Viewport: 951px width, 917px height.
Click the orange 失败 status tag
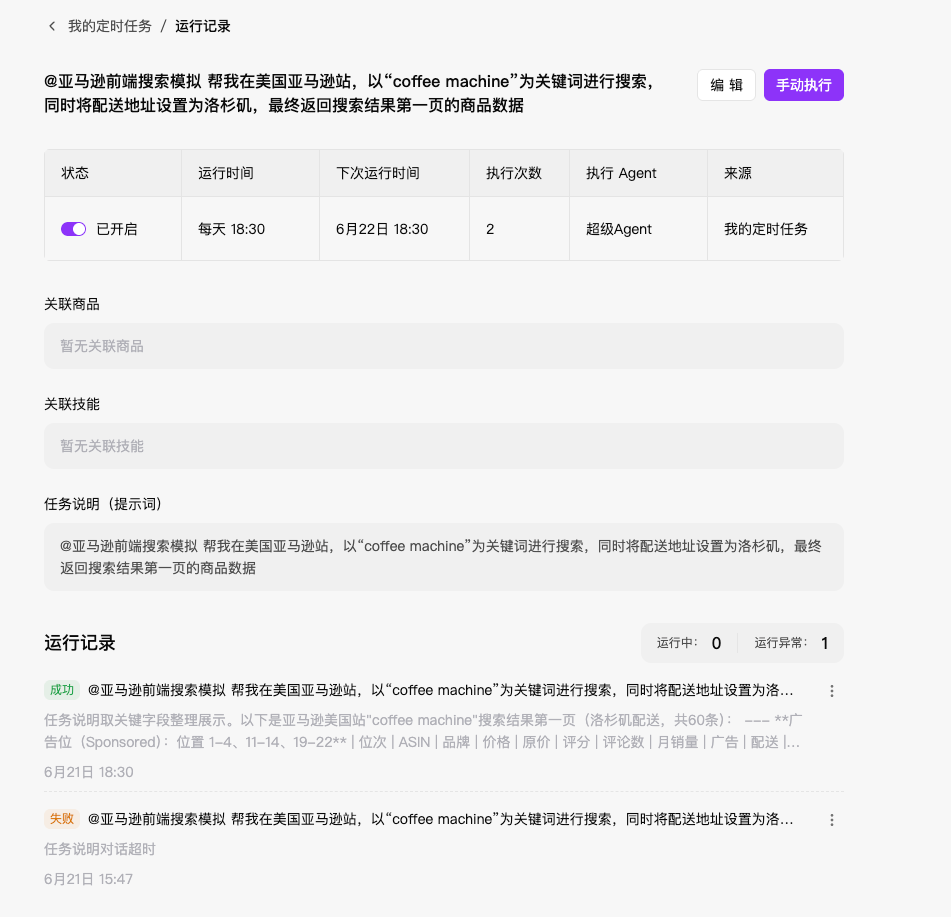coord(62,819)
